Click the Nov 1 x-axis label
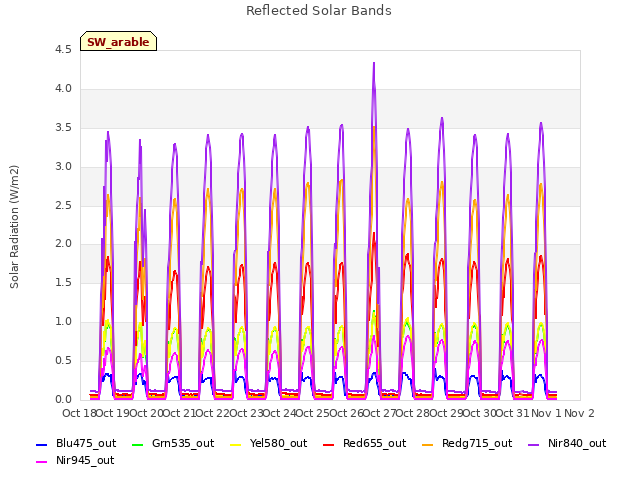The width and height of the screenshot is (640, 480). tap(546, 413)
